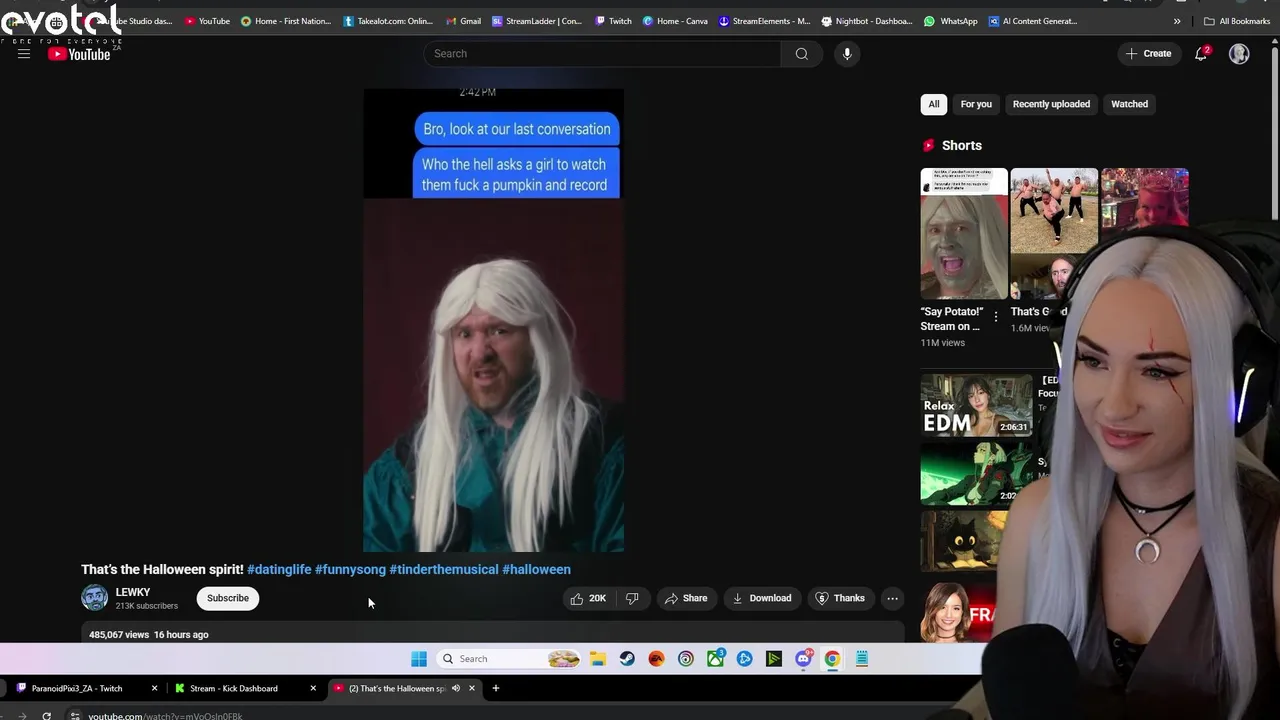Reload the current page
1280x720 pixels.
pyautogui.click(x=46, y=716)
